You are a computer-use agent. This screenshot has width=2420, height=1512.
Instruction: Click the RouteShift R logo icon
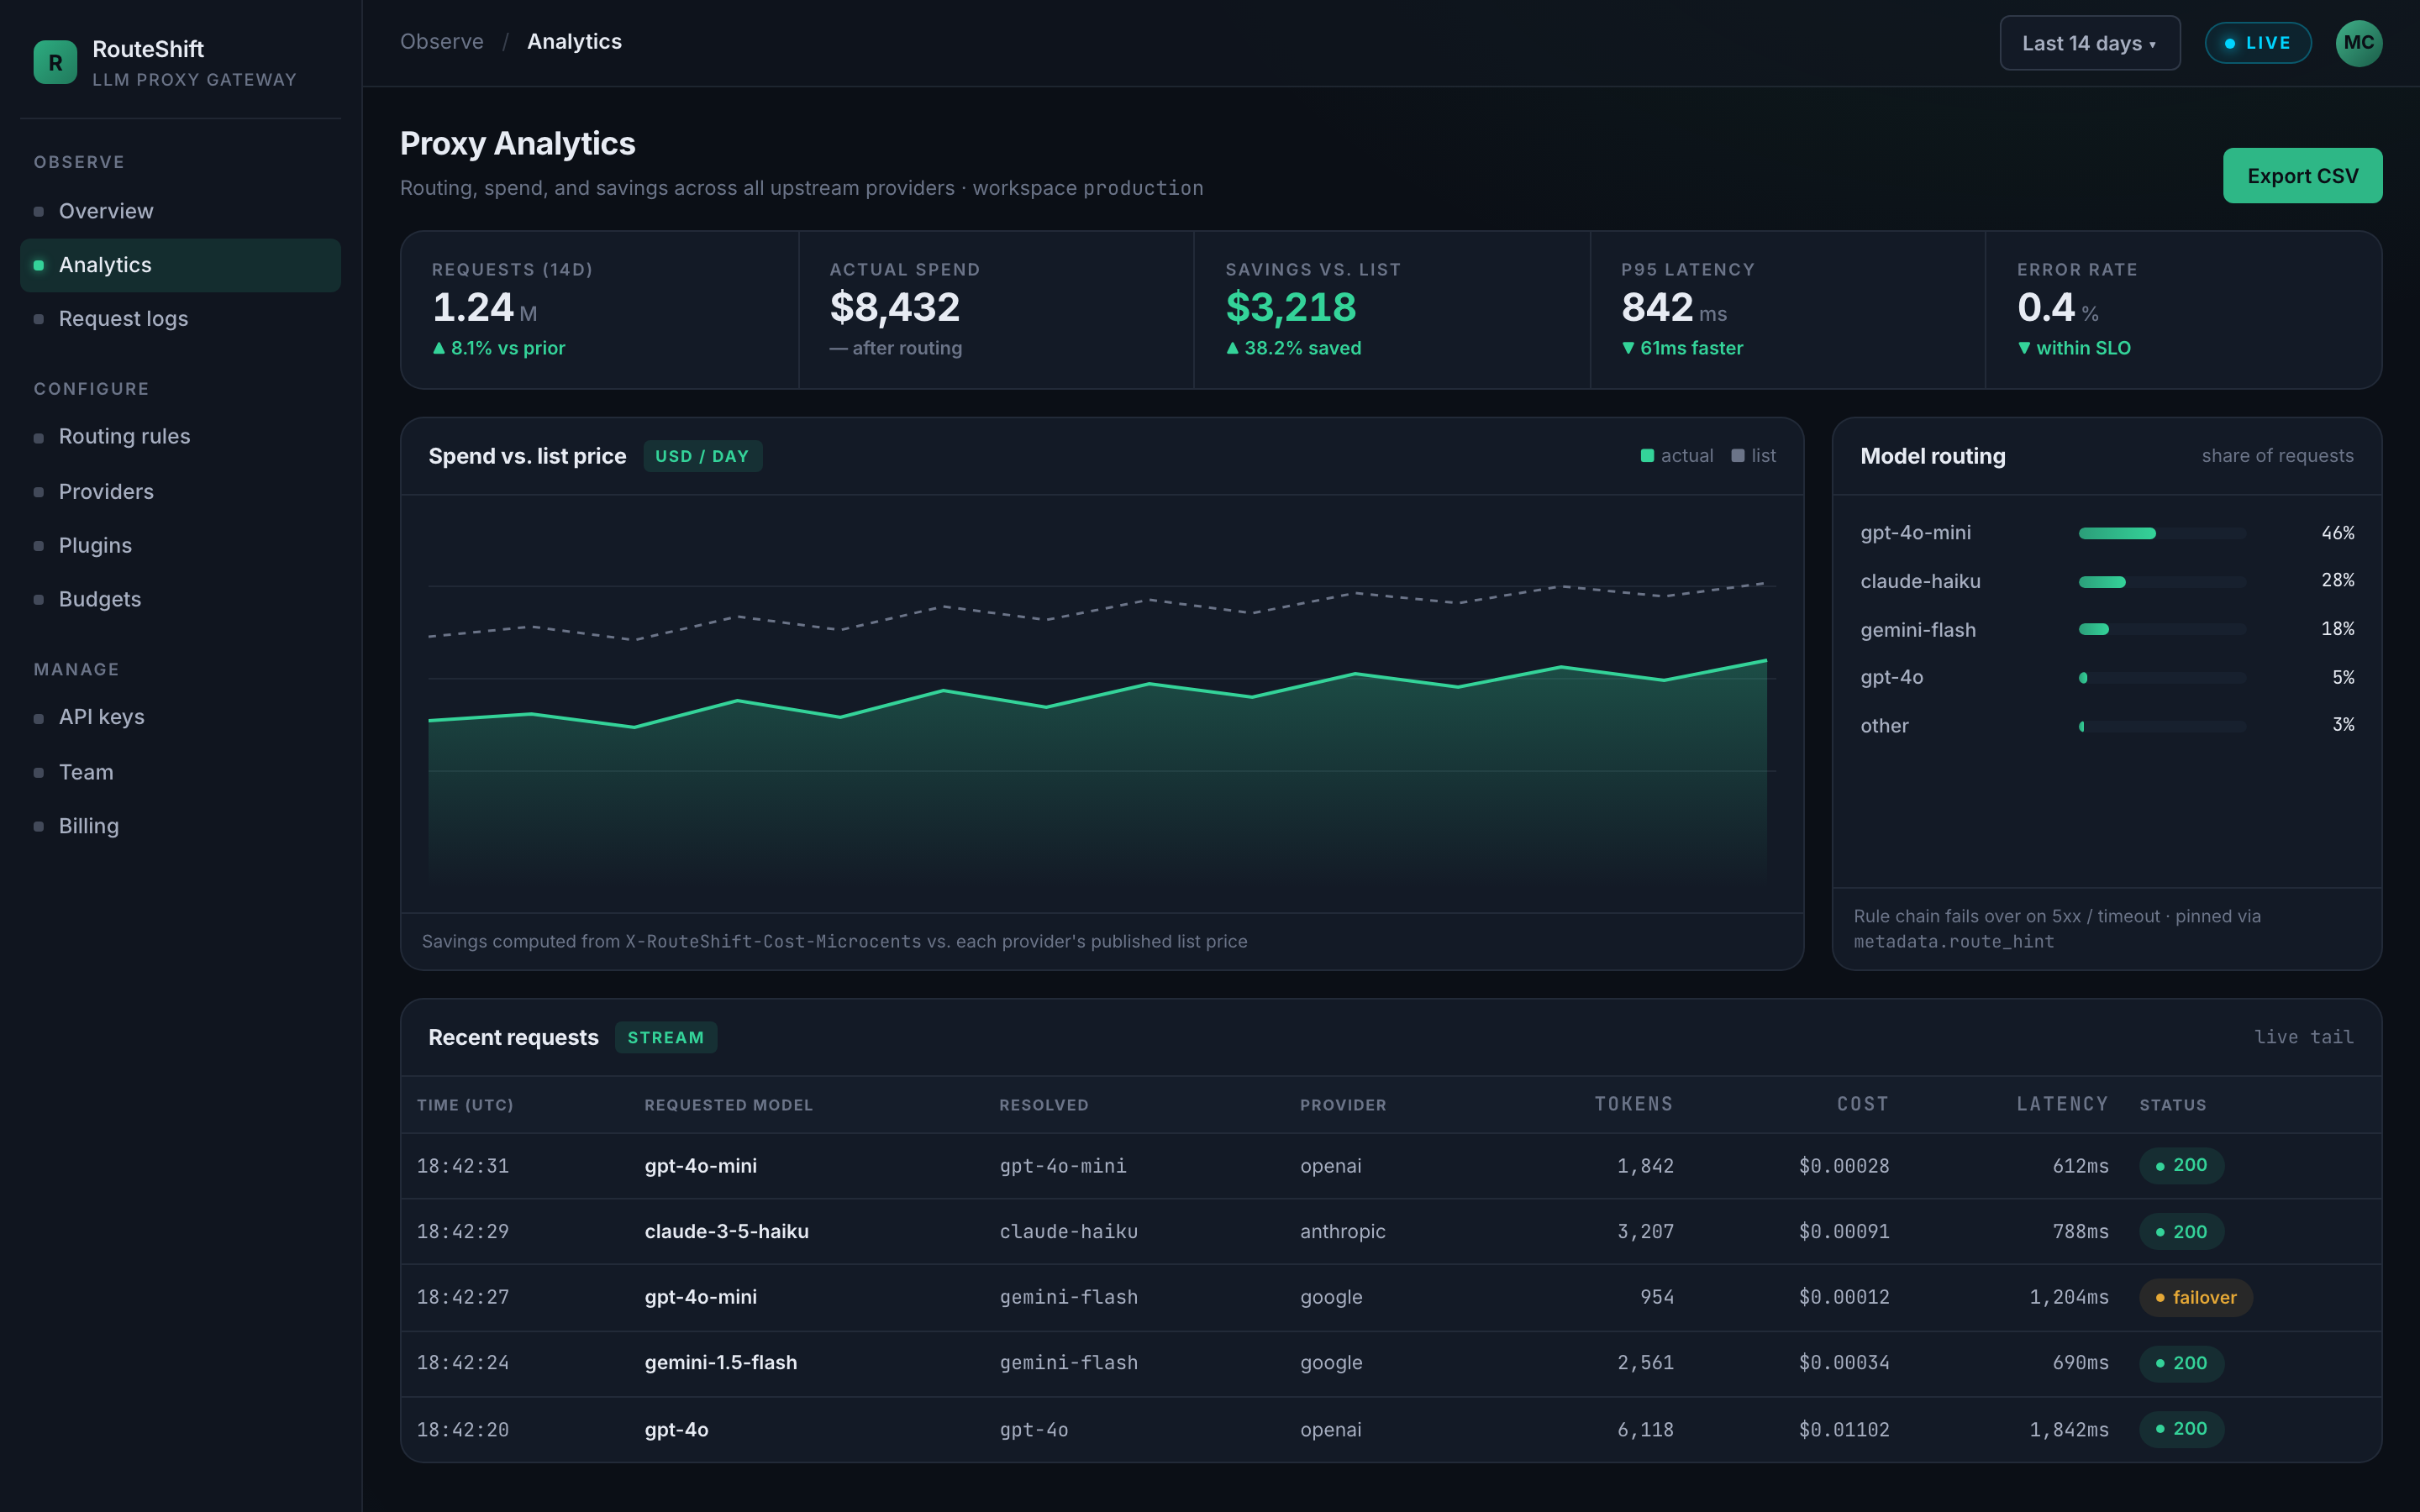(55, 62)
